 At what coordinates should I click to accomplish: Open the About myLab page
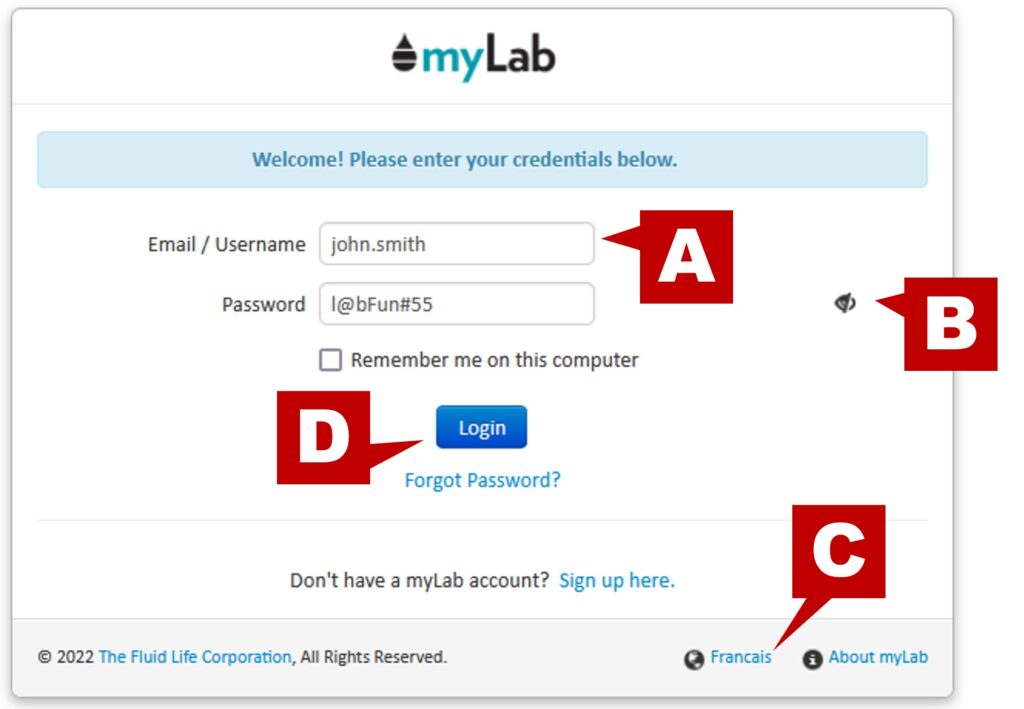878,657
